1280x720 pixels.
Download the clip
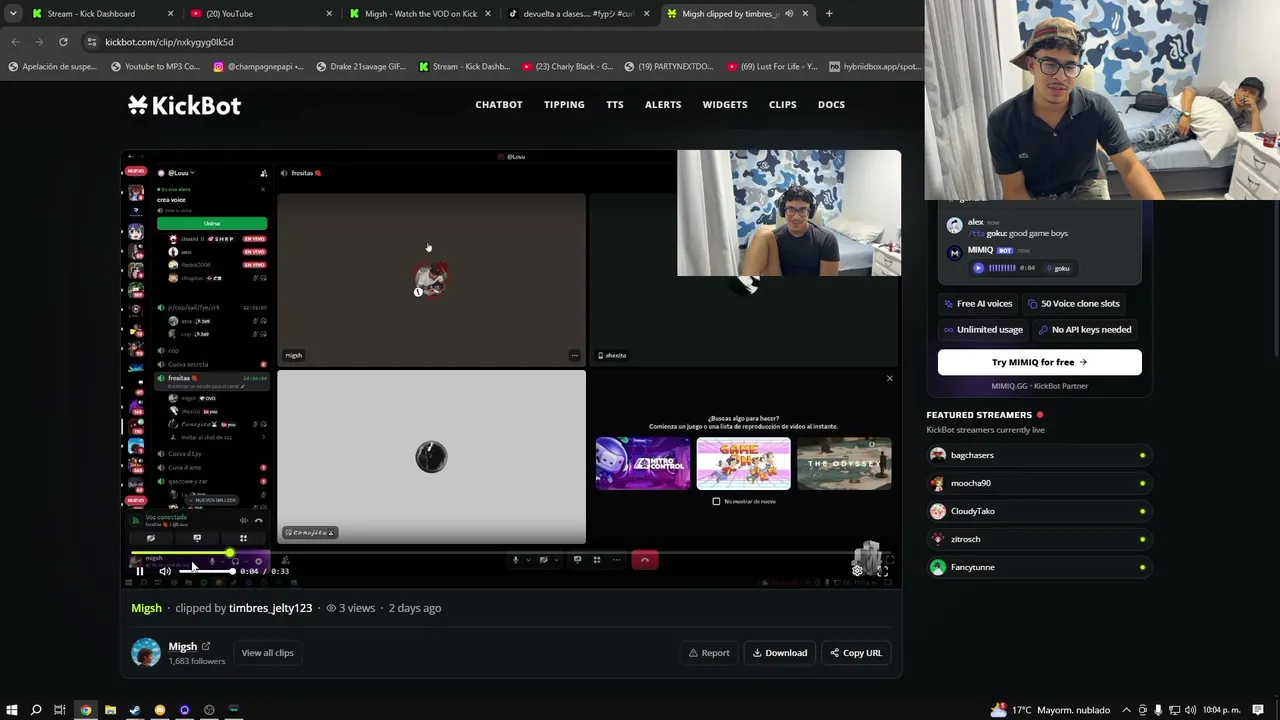[x=780, y=653]
